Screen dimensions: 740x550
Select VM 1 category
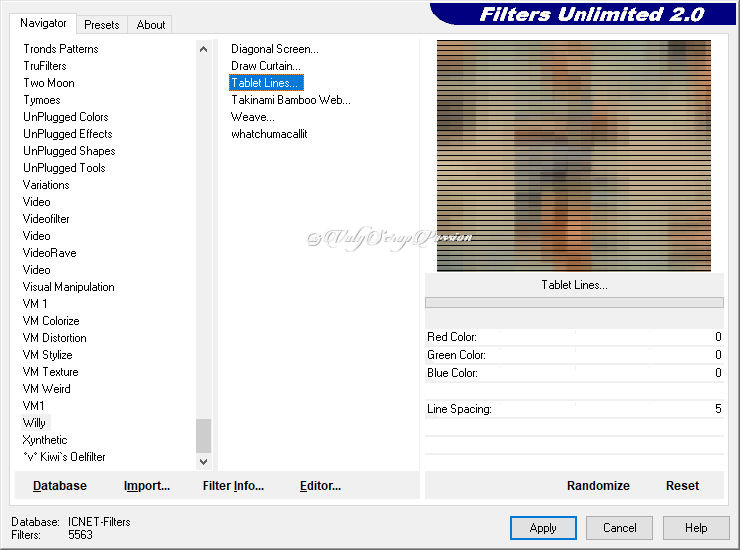35,304
